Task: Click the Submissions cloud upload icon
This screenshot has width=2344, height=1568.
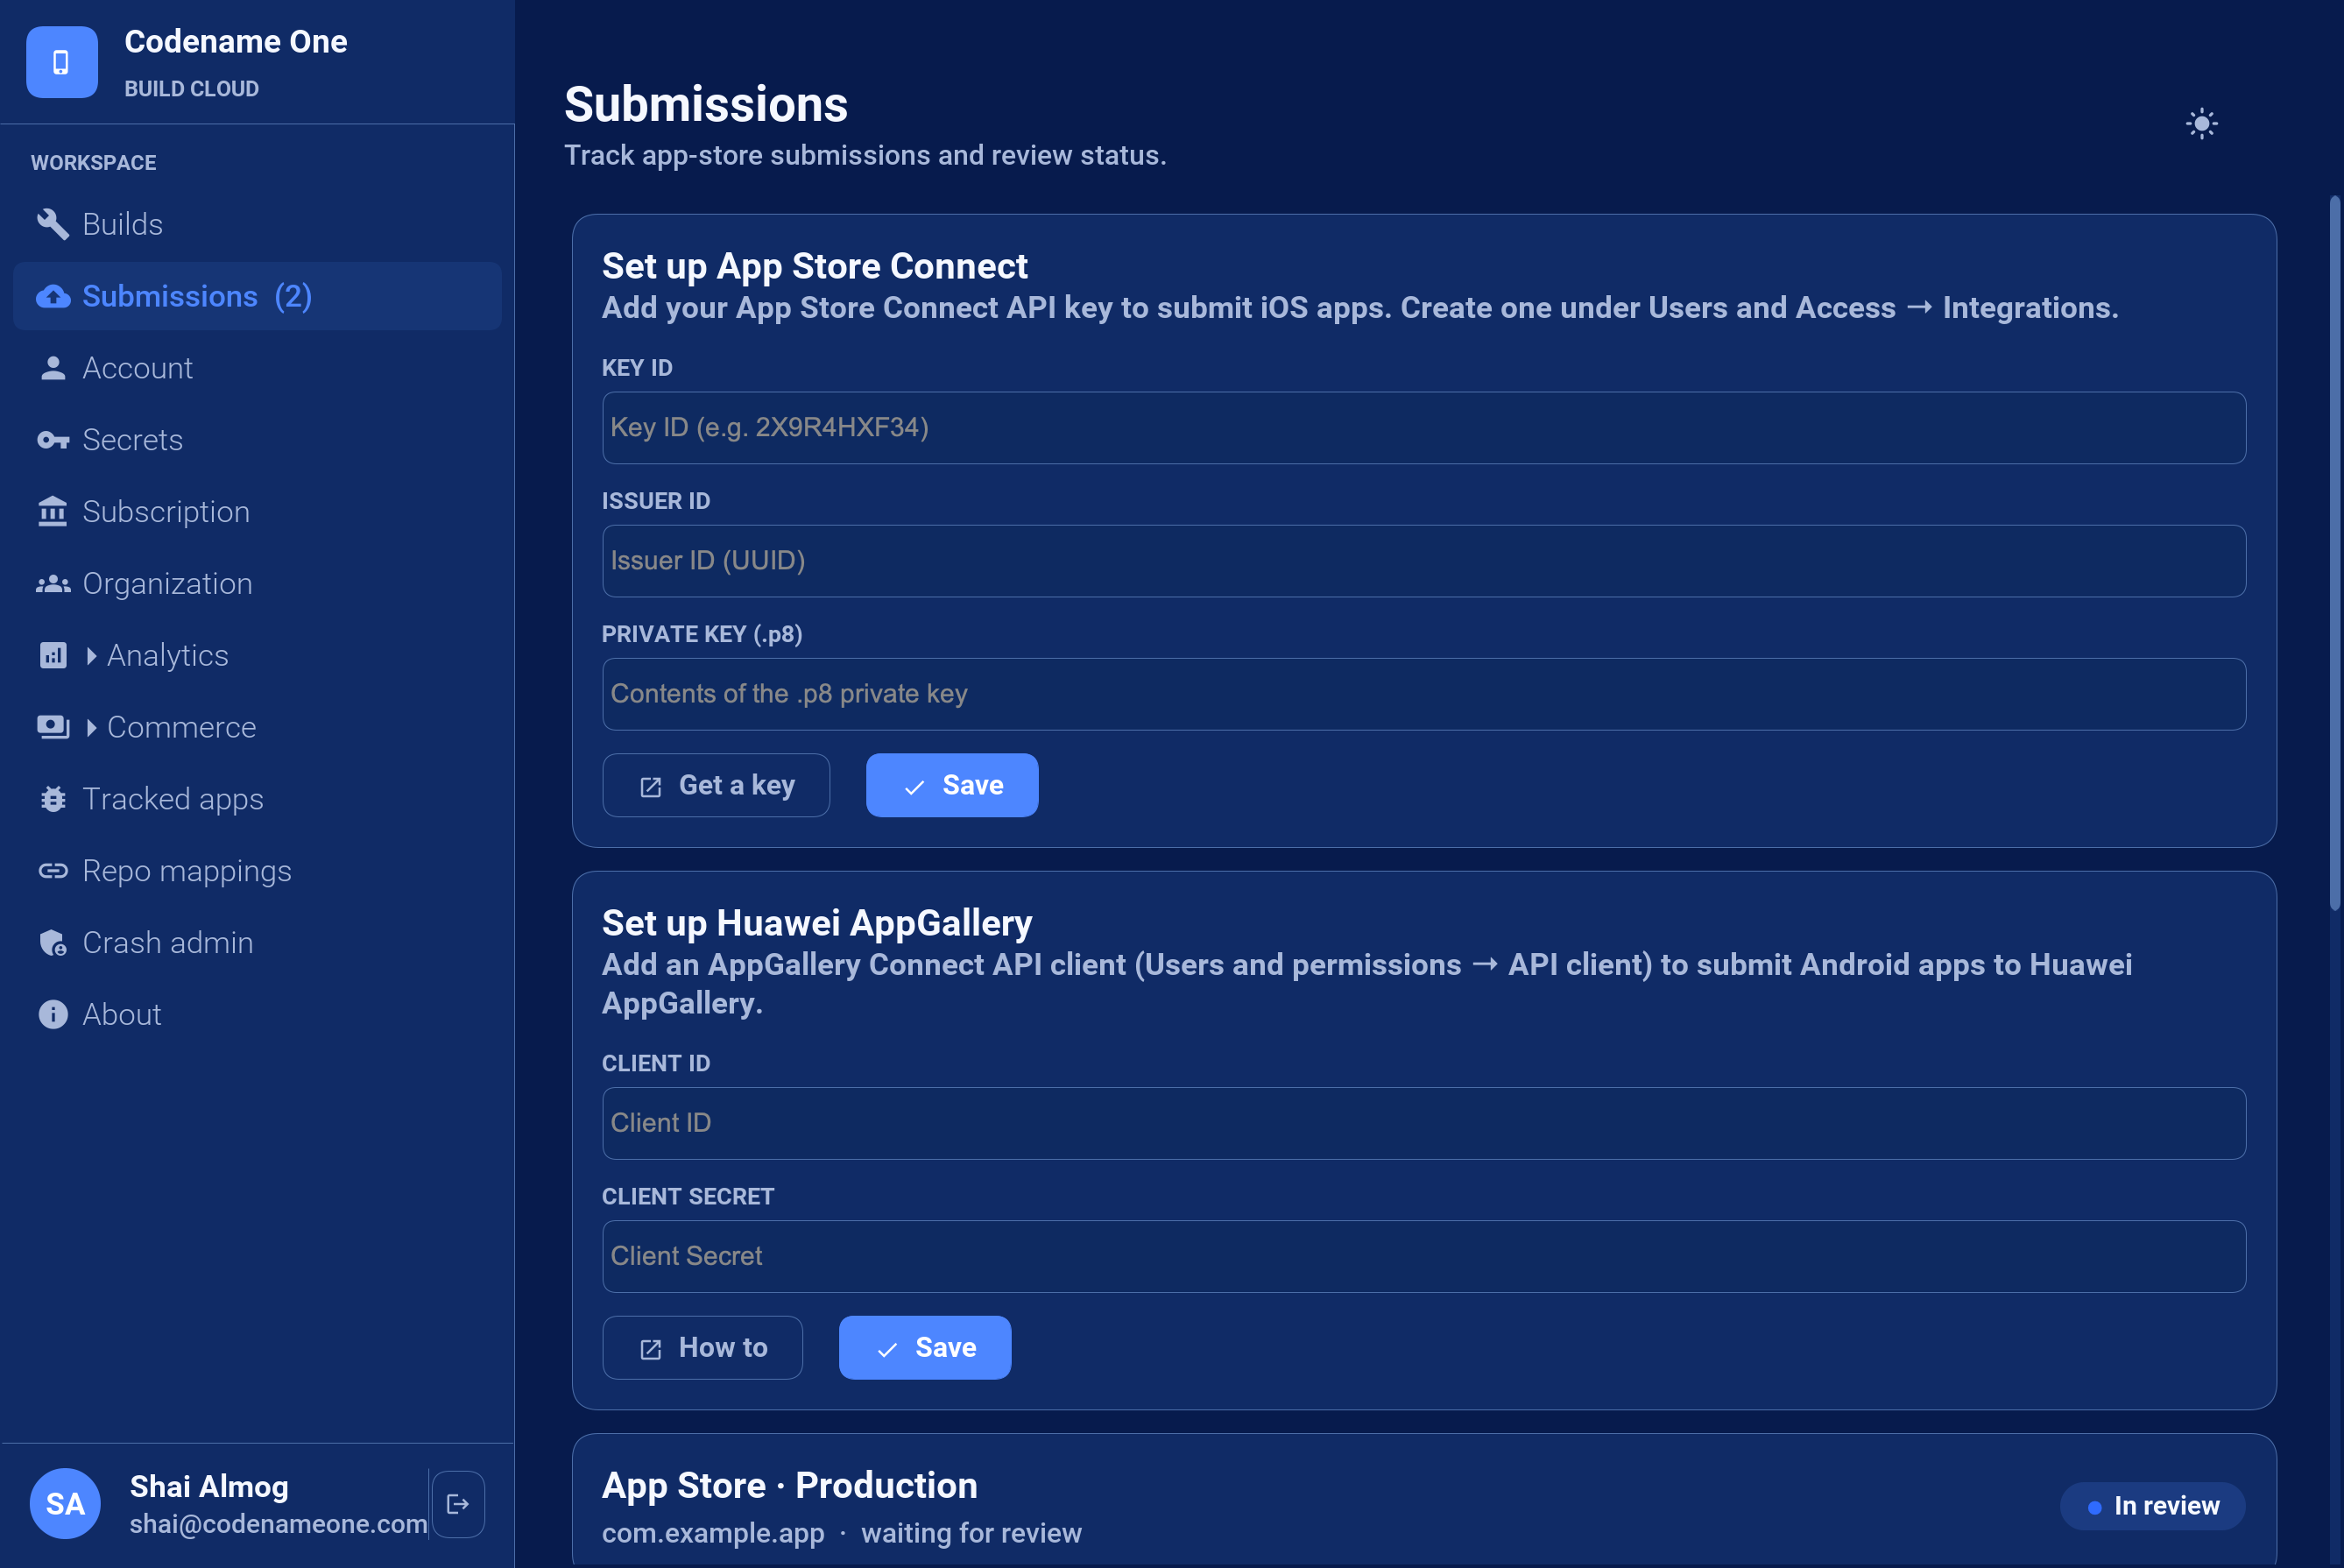Action: point(53,296)
